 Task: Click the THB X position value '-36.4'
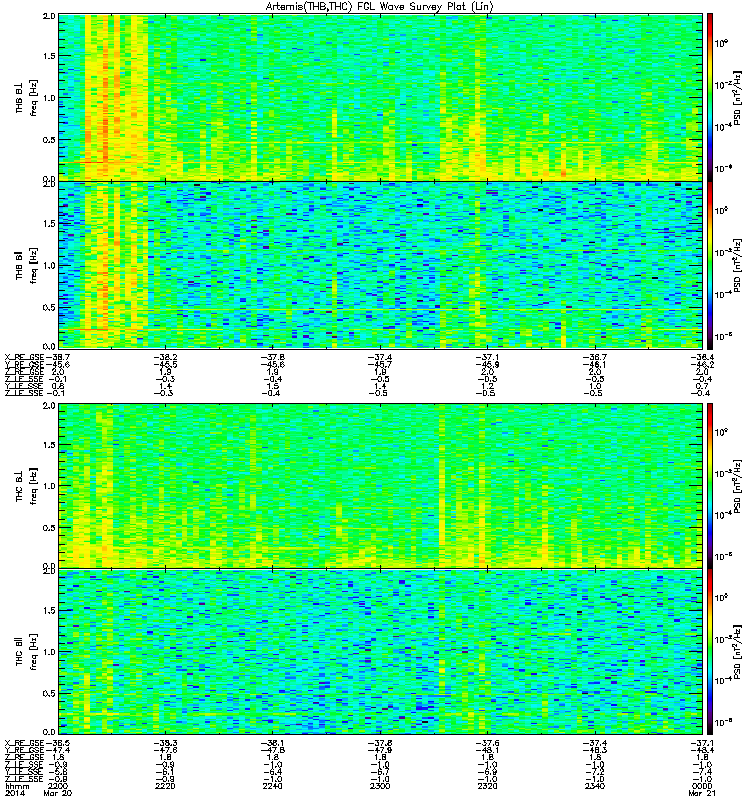pos(702,357)
